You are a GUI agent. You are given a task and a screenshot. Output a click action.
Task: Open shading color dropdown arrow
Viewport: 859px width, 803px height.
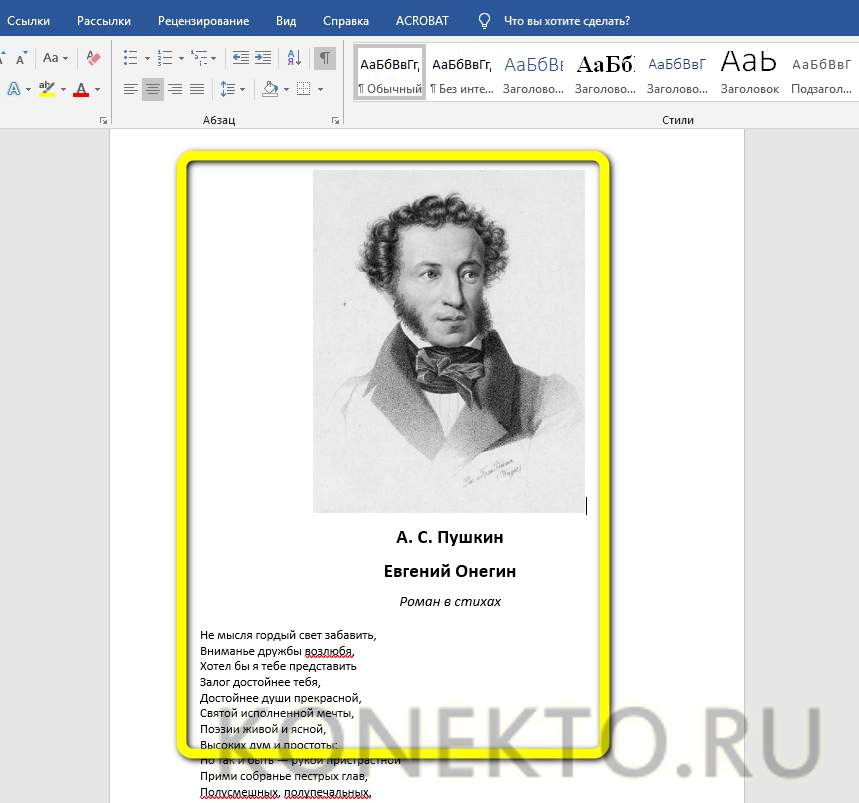pyautogui.click(x=286, y=89)
